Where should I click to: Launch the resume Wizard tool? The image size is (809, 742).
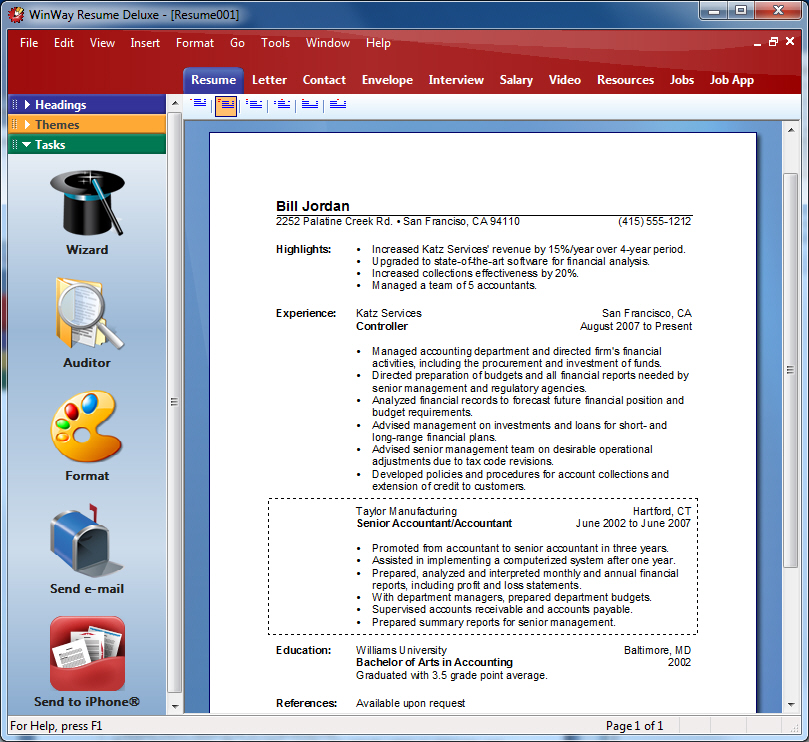point(86,212)
